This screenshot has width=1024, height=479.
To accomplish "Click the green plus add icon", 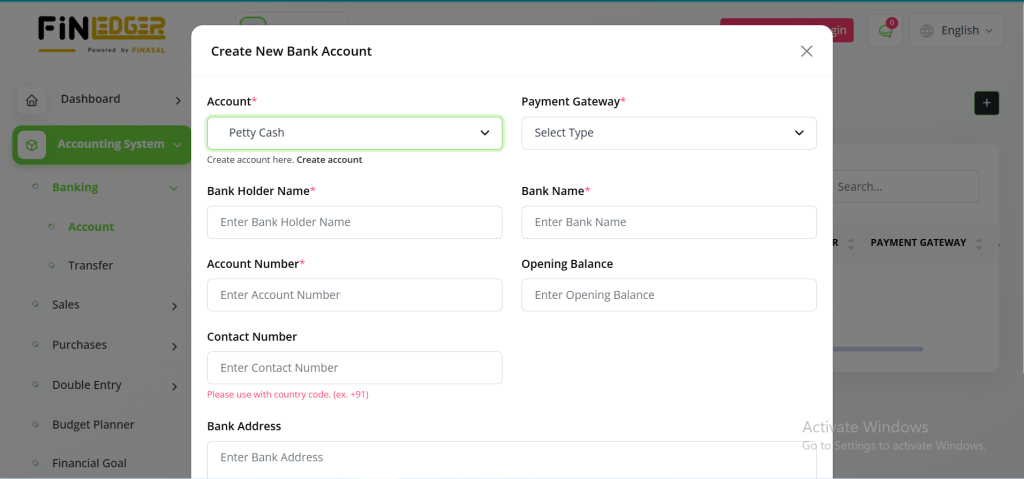I will (986, 102).
